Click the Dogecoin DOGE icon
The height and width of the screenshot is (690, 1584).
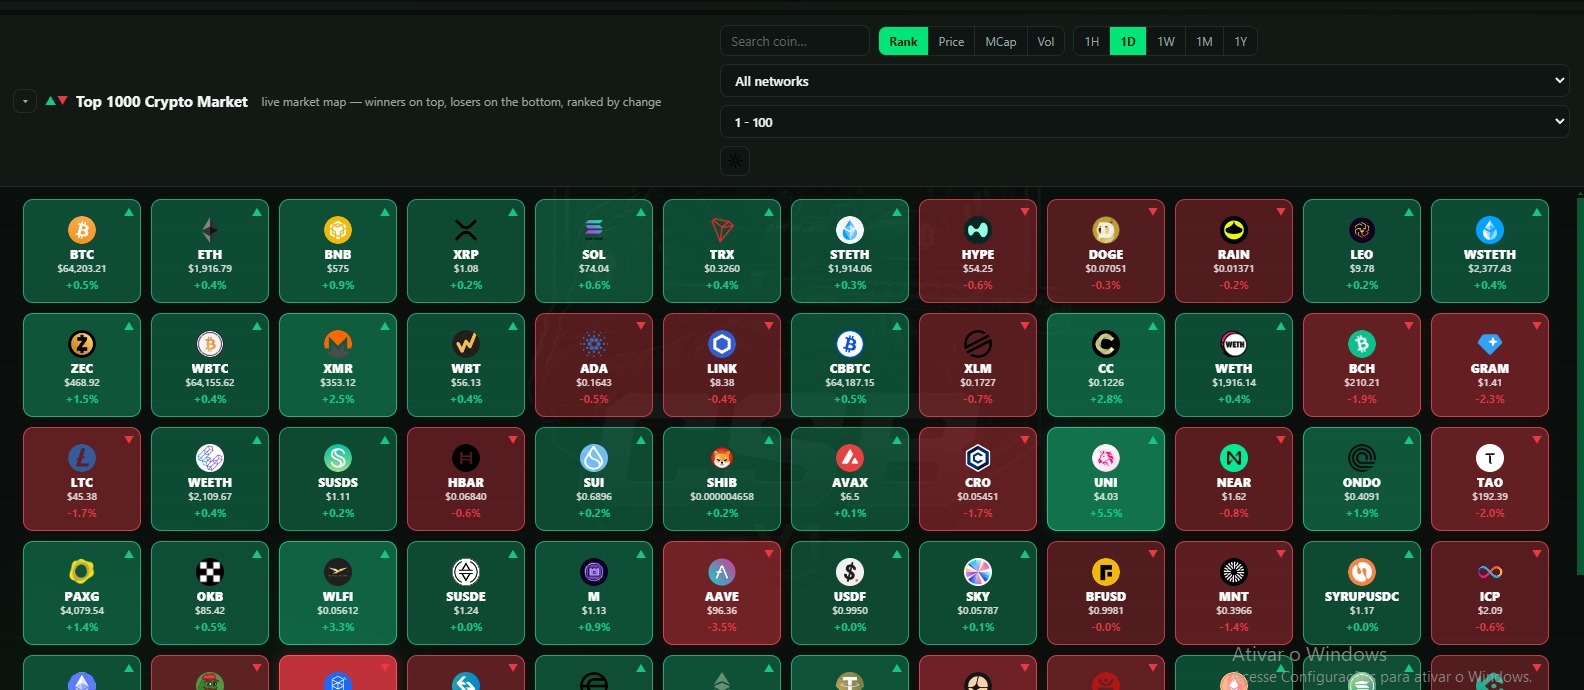(x=1106, y=230)
